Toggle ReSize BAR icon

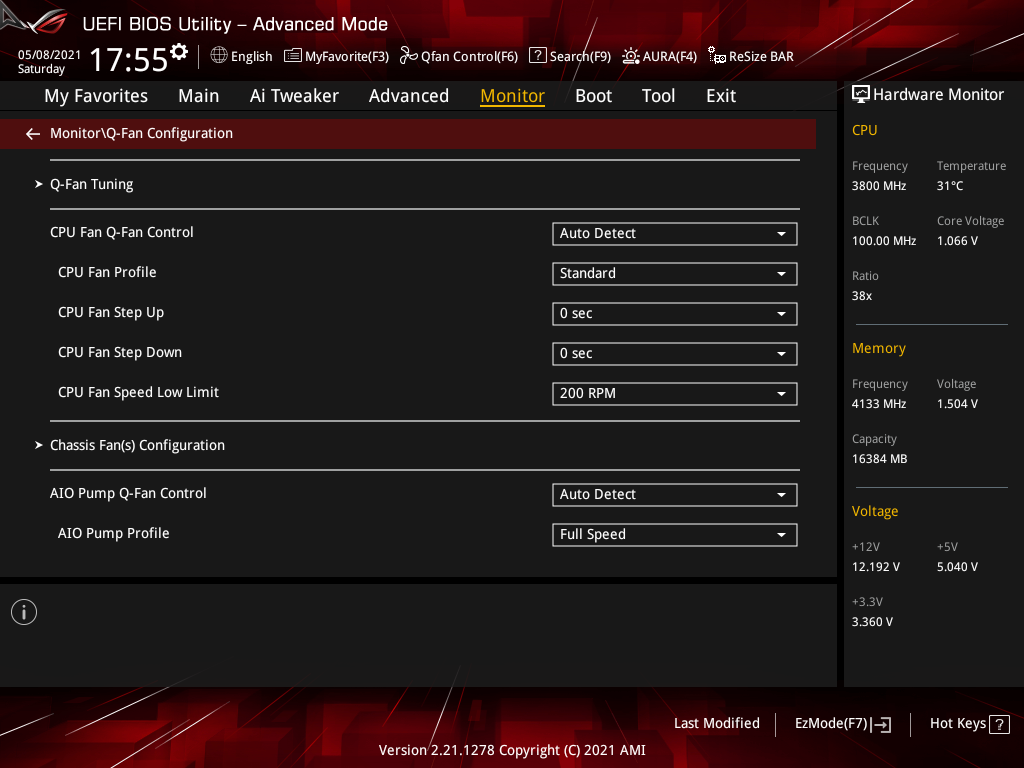(x=716, y=56)
